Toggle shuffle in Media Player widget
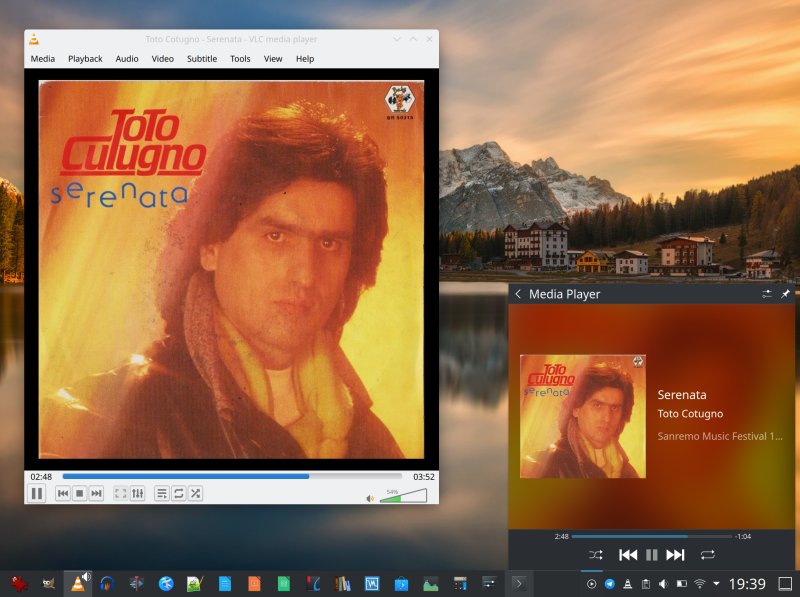800x597 pixels. tap(595, 555)
